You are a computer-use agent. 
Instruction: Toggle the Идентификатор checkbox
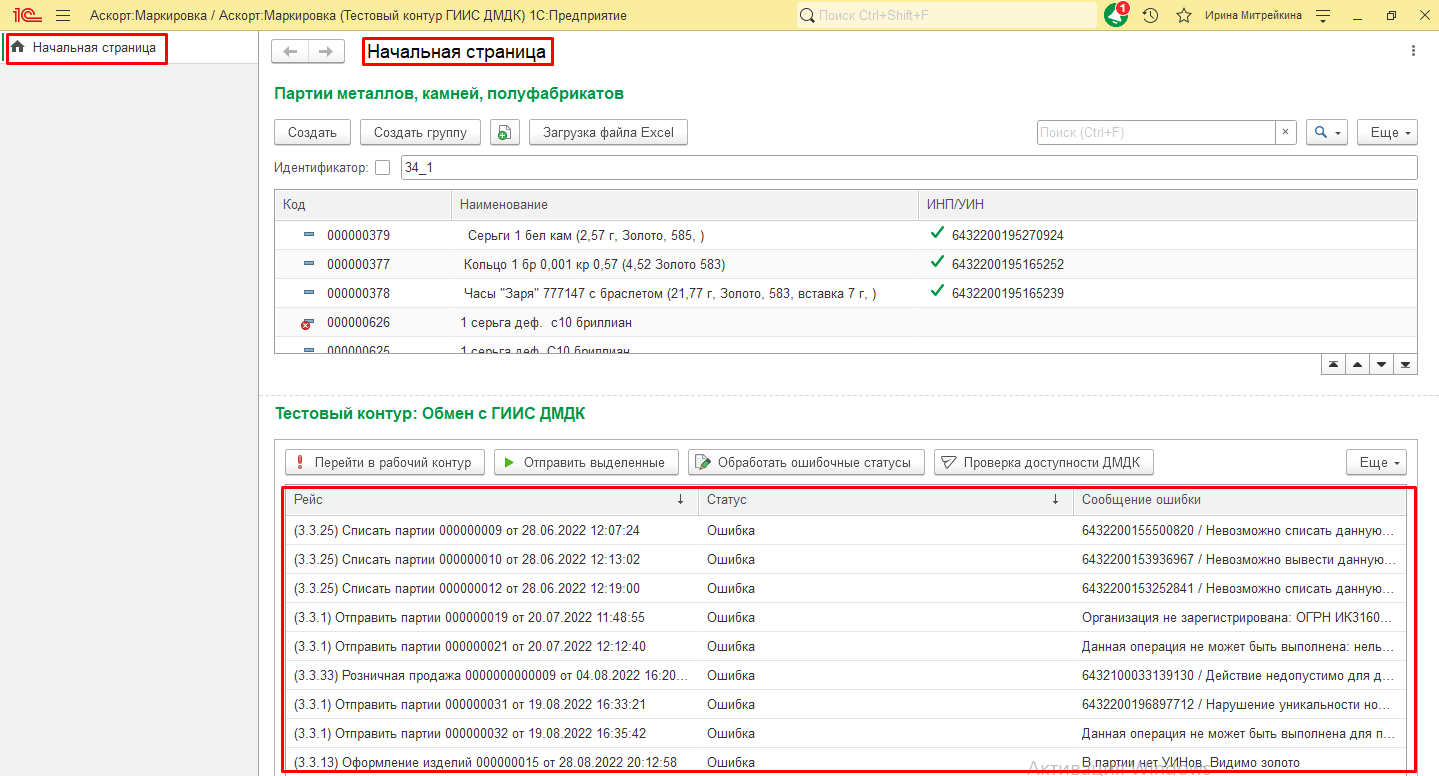382,168
